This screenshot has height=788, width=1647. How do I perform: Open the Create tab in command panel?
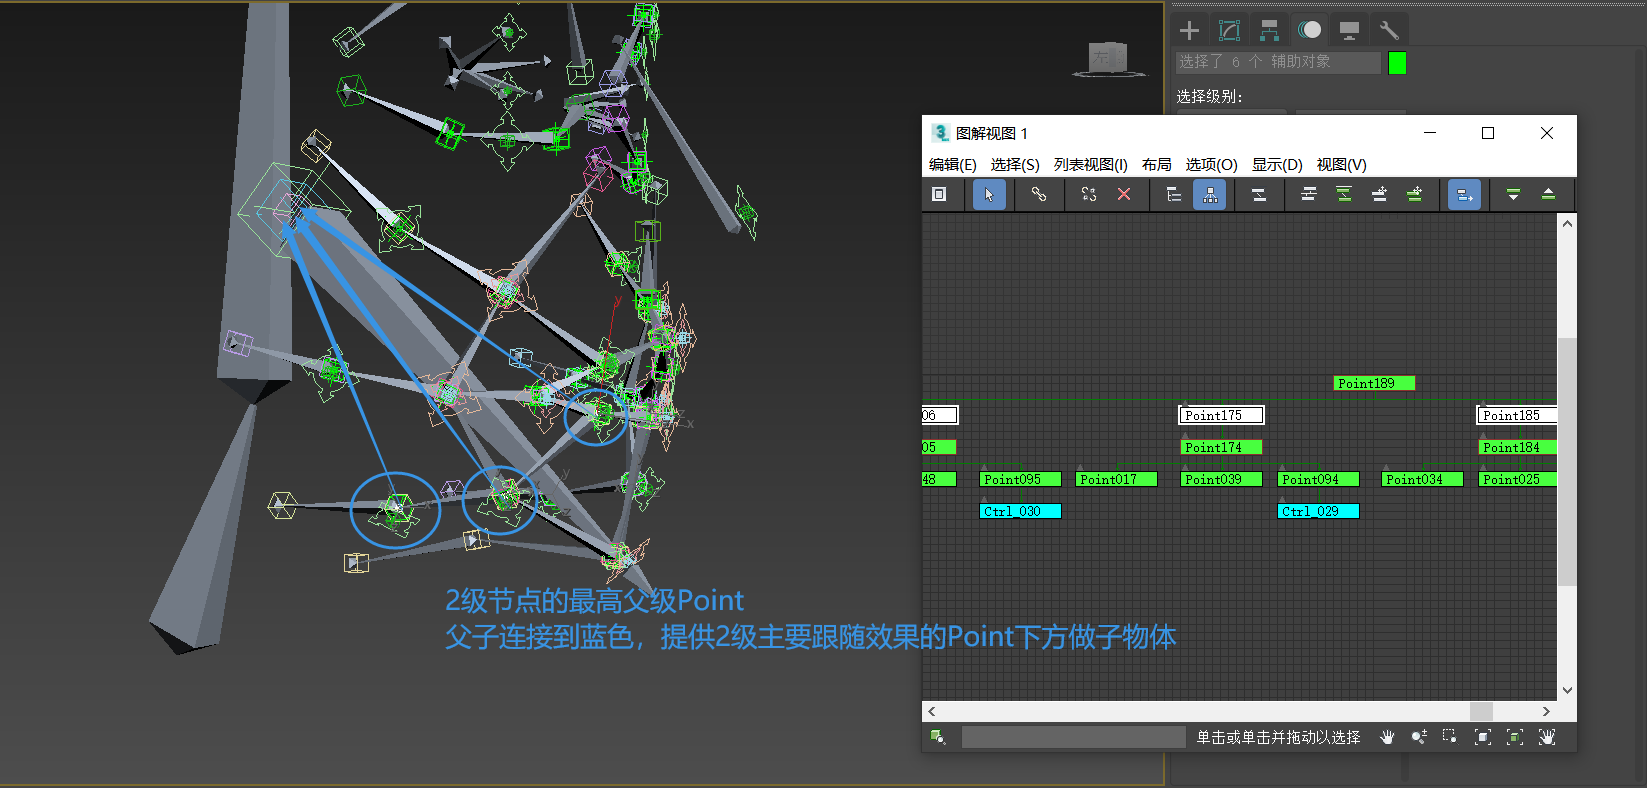tap(1189, 30)
